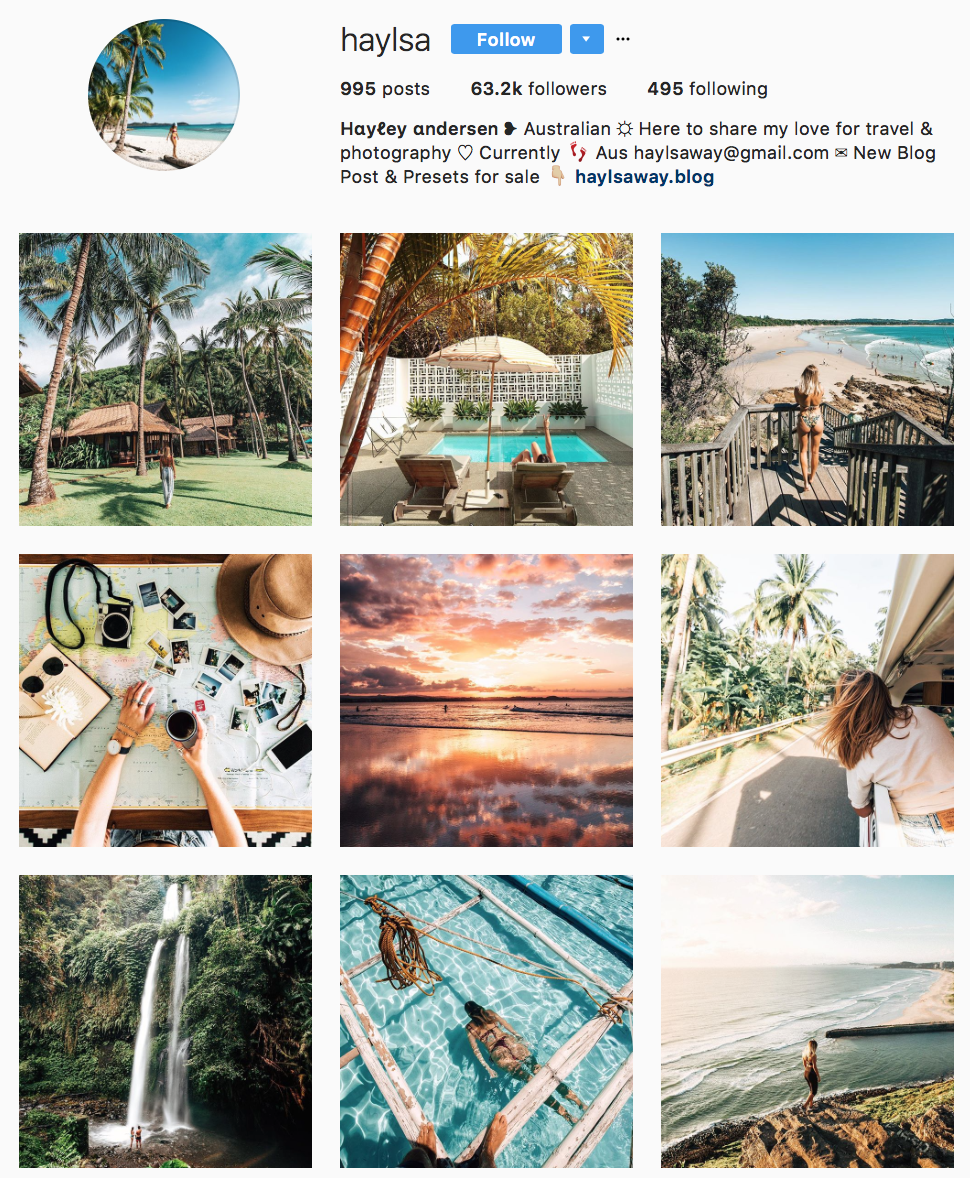Image resolution: width=970 pixels, height=1178 pixels.
Task: Open the pink sunset reflection photo
Action: (486, 700)
